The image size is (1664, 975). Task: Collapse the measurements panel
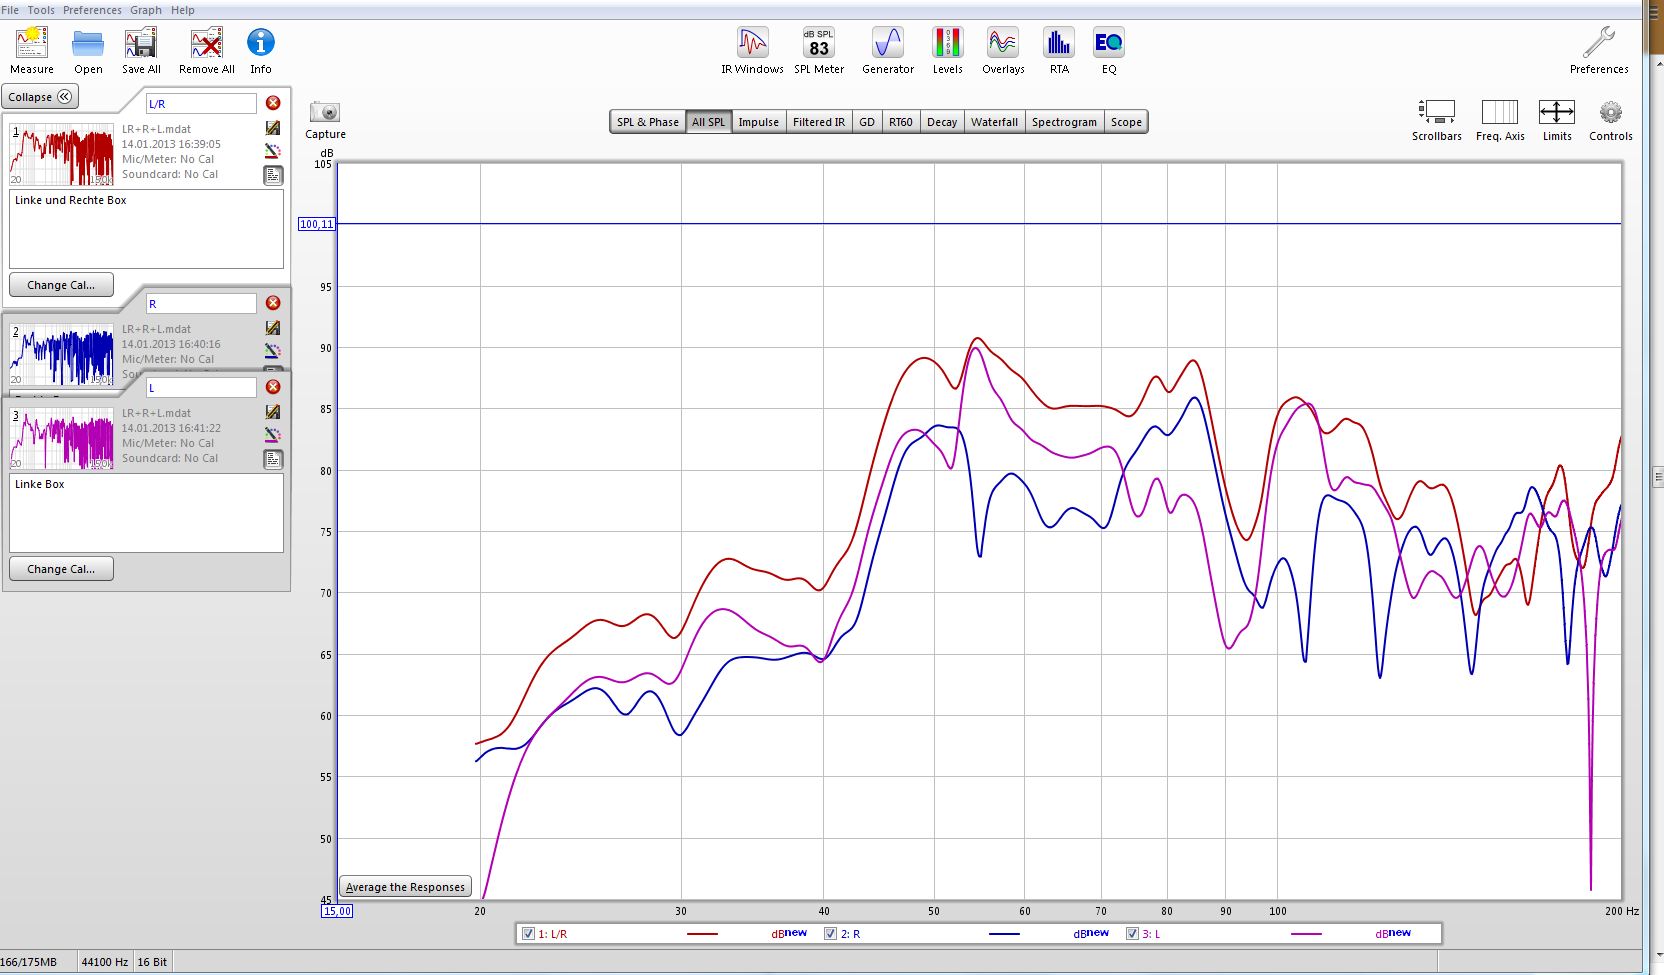point(40,97)
